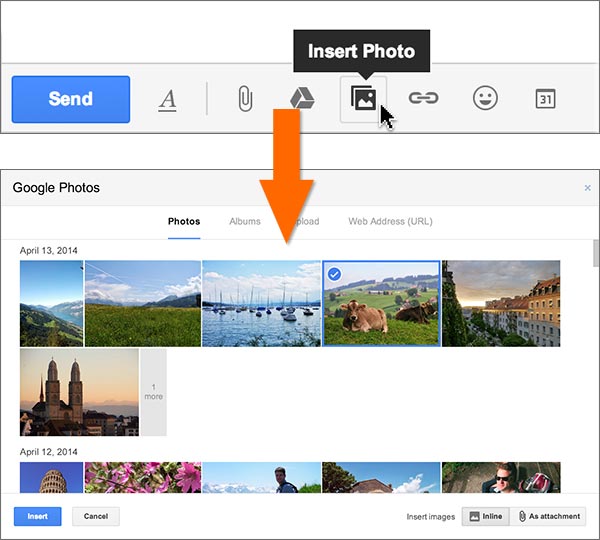Choose the Inline insert option
This screenshot has width=600, height=540.
(x=486, y=517)
